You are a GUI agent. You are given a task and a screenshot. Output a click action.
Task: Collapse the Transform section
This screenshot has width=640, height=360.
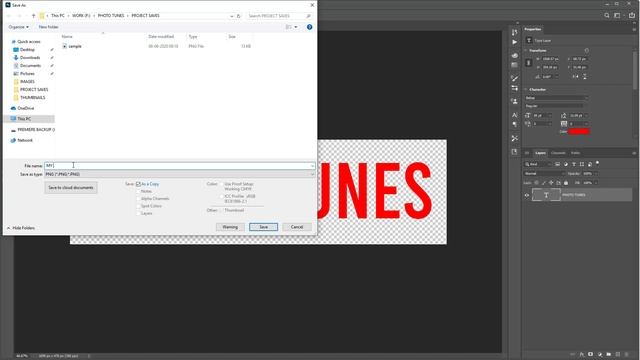click(526, 51)
